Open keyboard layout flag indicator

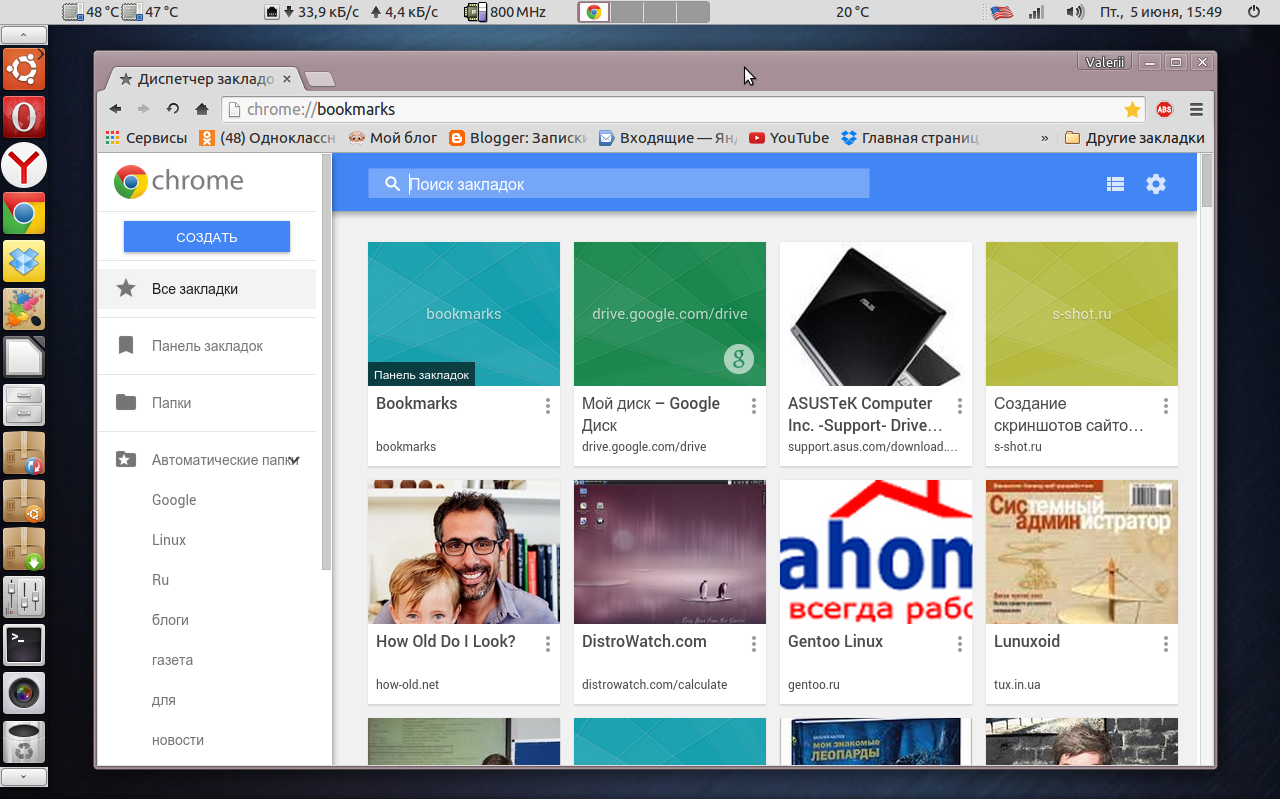pos(1001,12)
